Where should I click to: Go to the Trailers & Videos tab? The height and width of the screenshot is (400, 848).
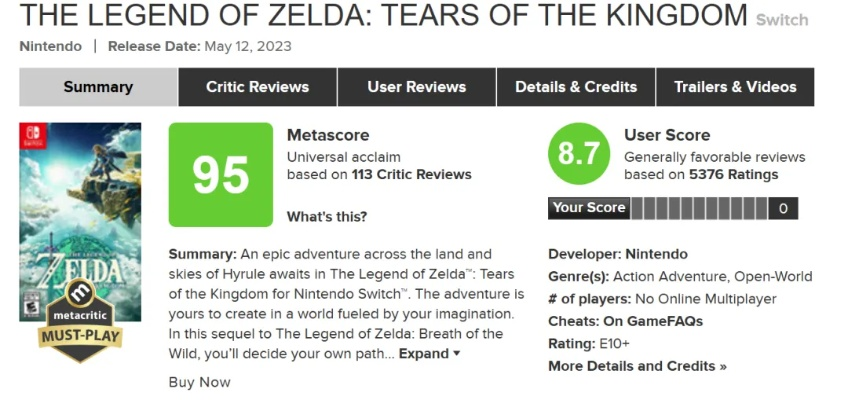point(735,87)
